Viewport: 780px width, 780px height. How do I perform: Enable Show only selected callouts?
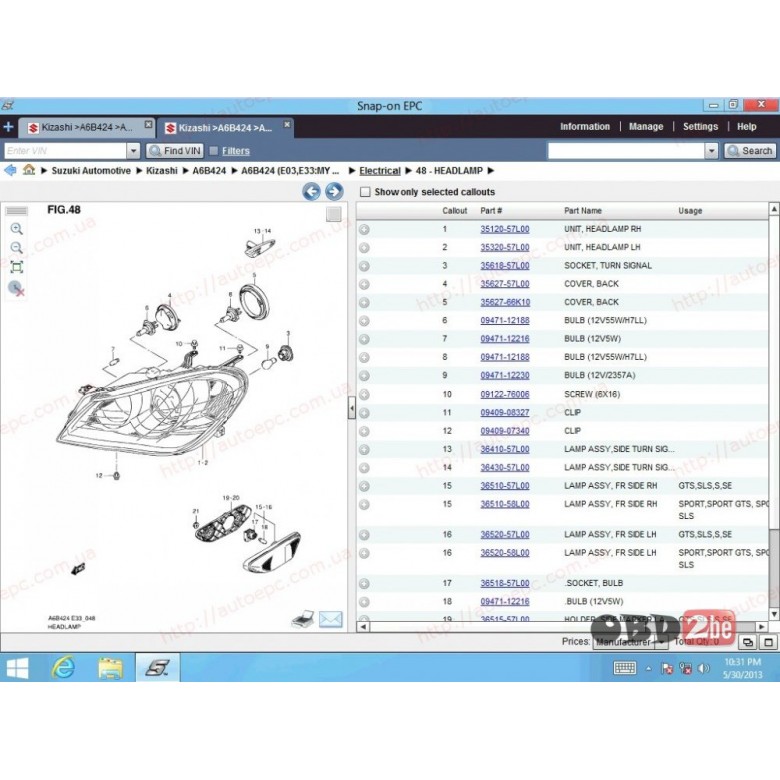coord(365,192)
